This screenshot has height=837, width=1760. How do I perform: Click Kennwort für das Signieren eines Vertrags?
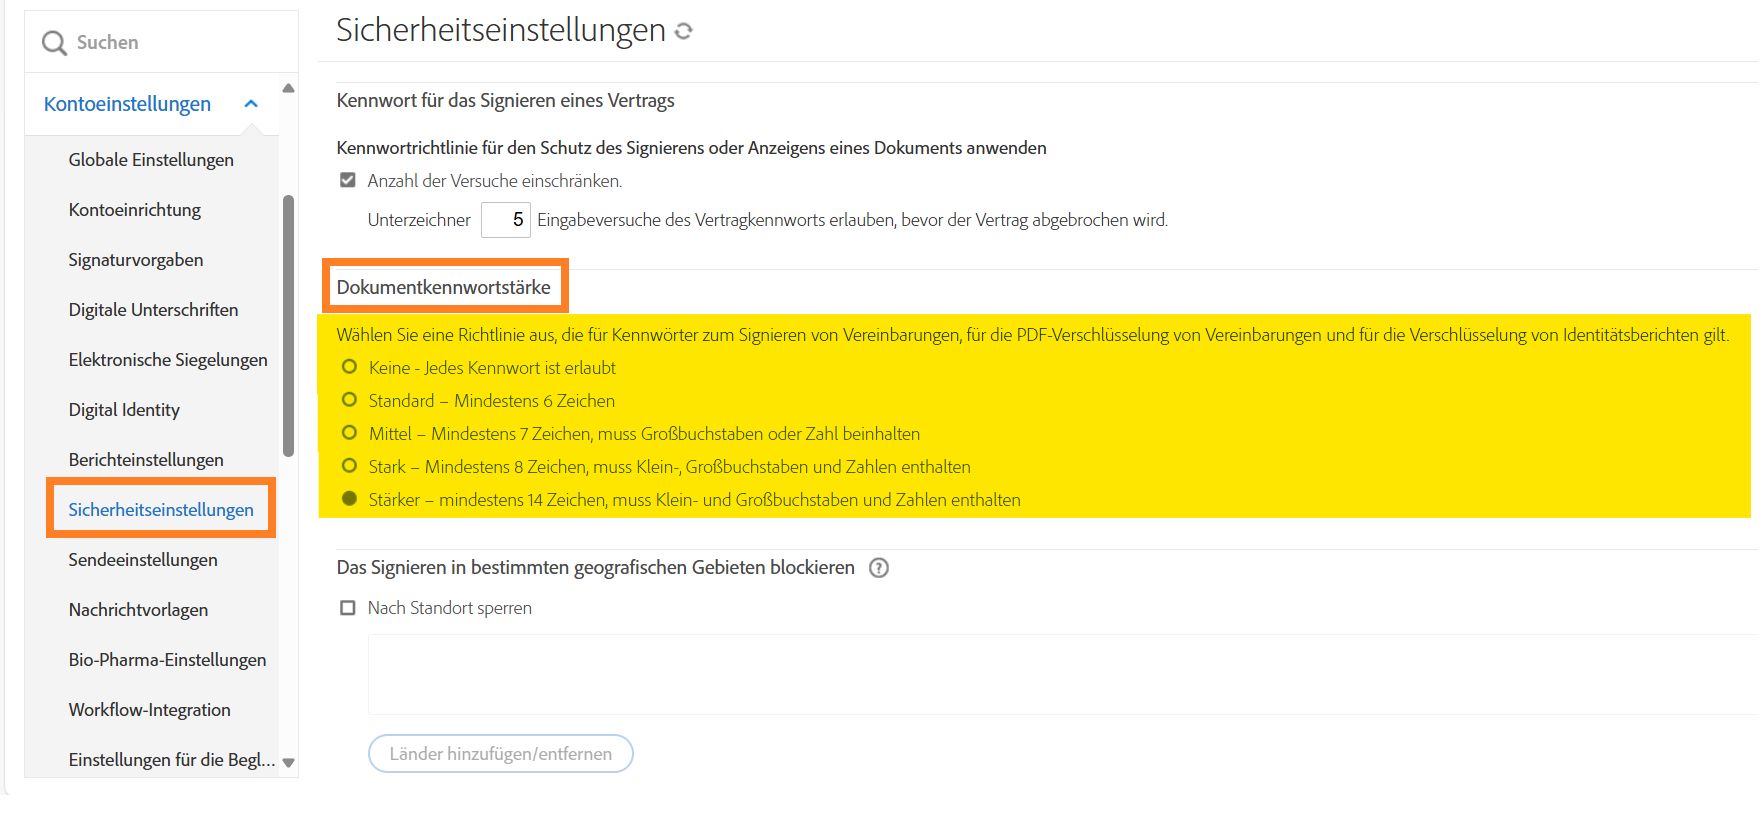(x=506, y=101)
